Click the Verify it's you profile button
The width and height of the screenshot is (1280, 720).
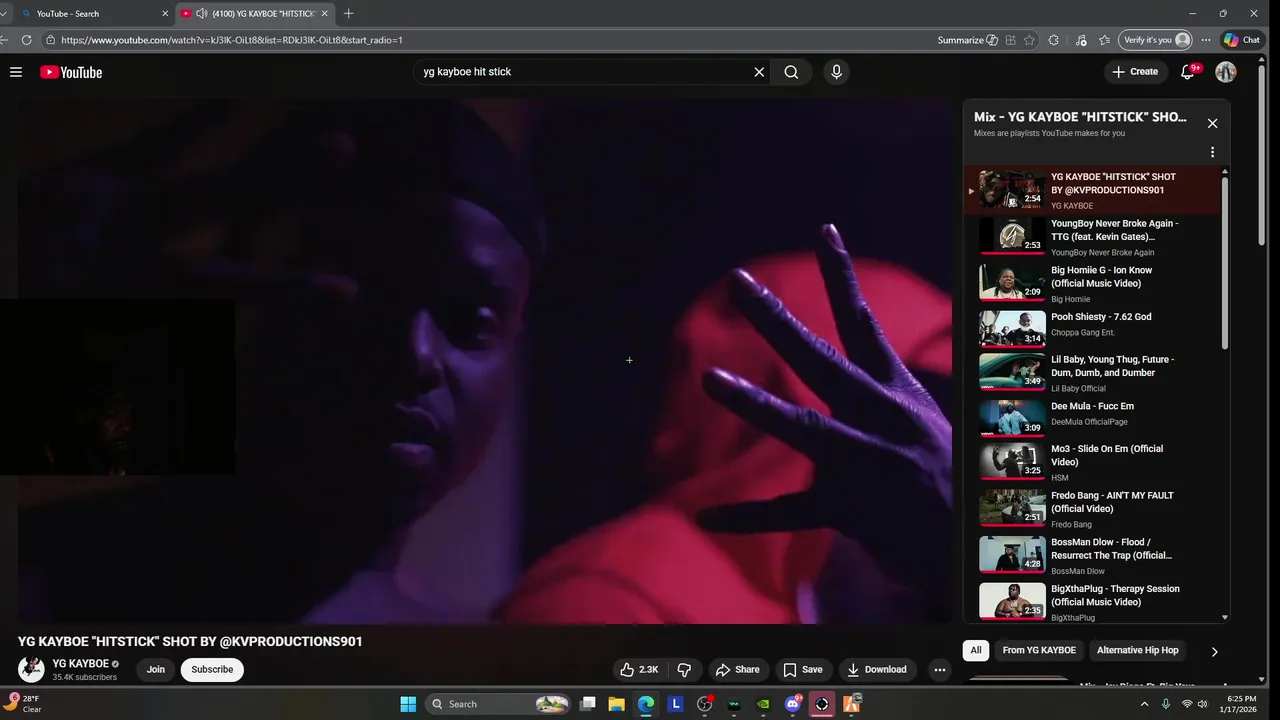[x=1155, y=40]
